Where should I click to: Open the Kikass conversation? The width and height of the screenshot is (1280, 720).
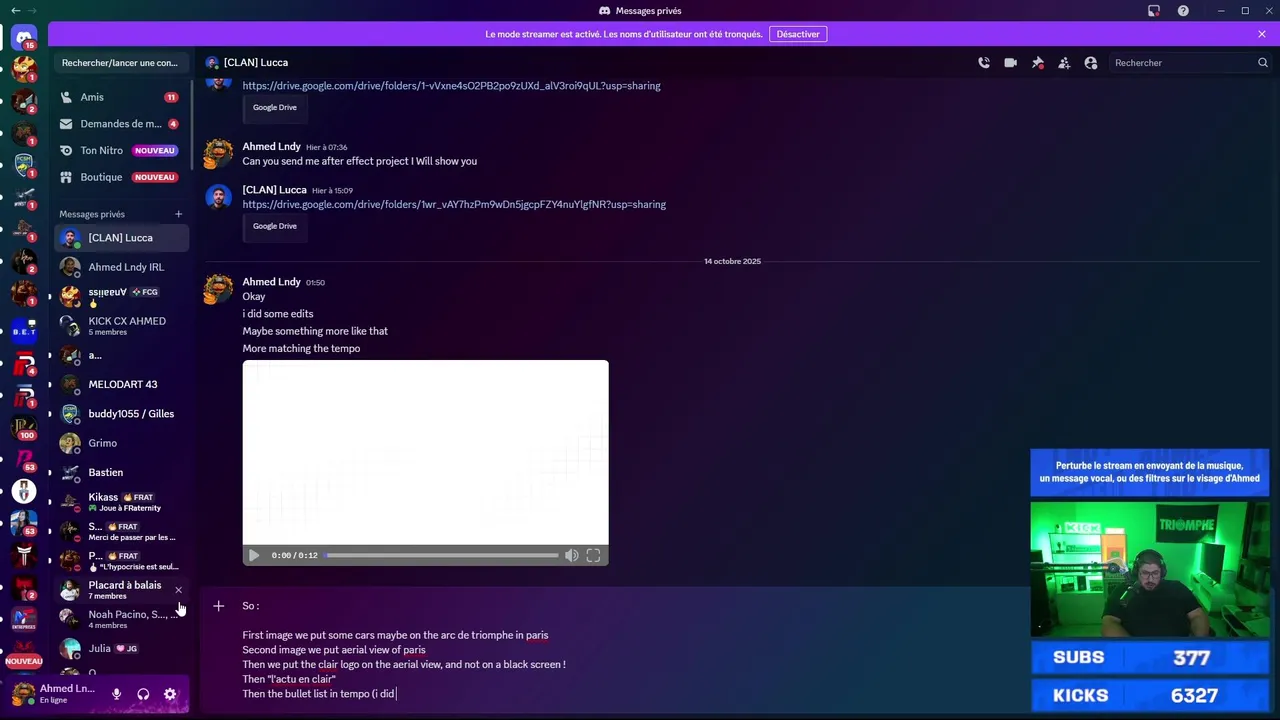121,502
